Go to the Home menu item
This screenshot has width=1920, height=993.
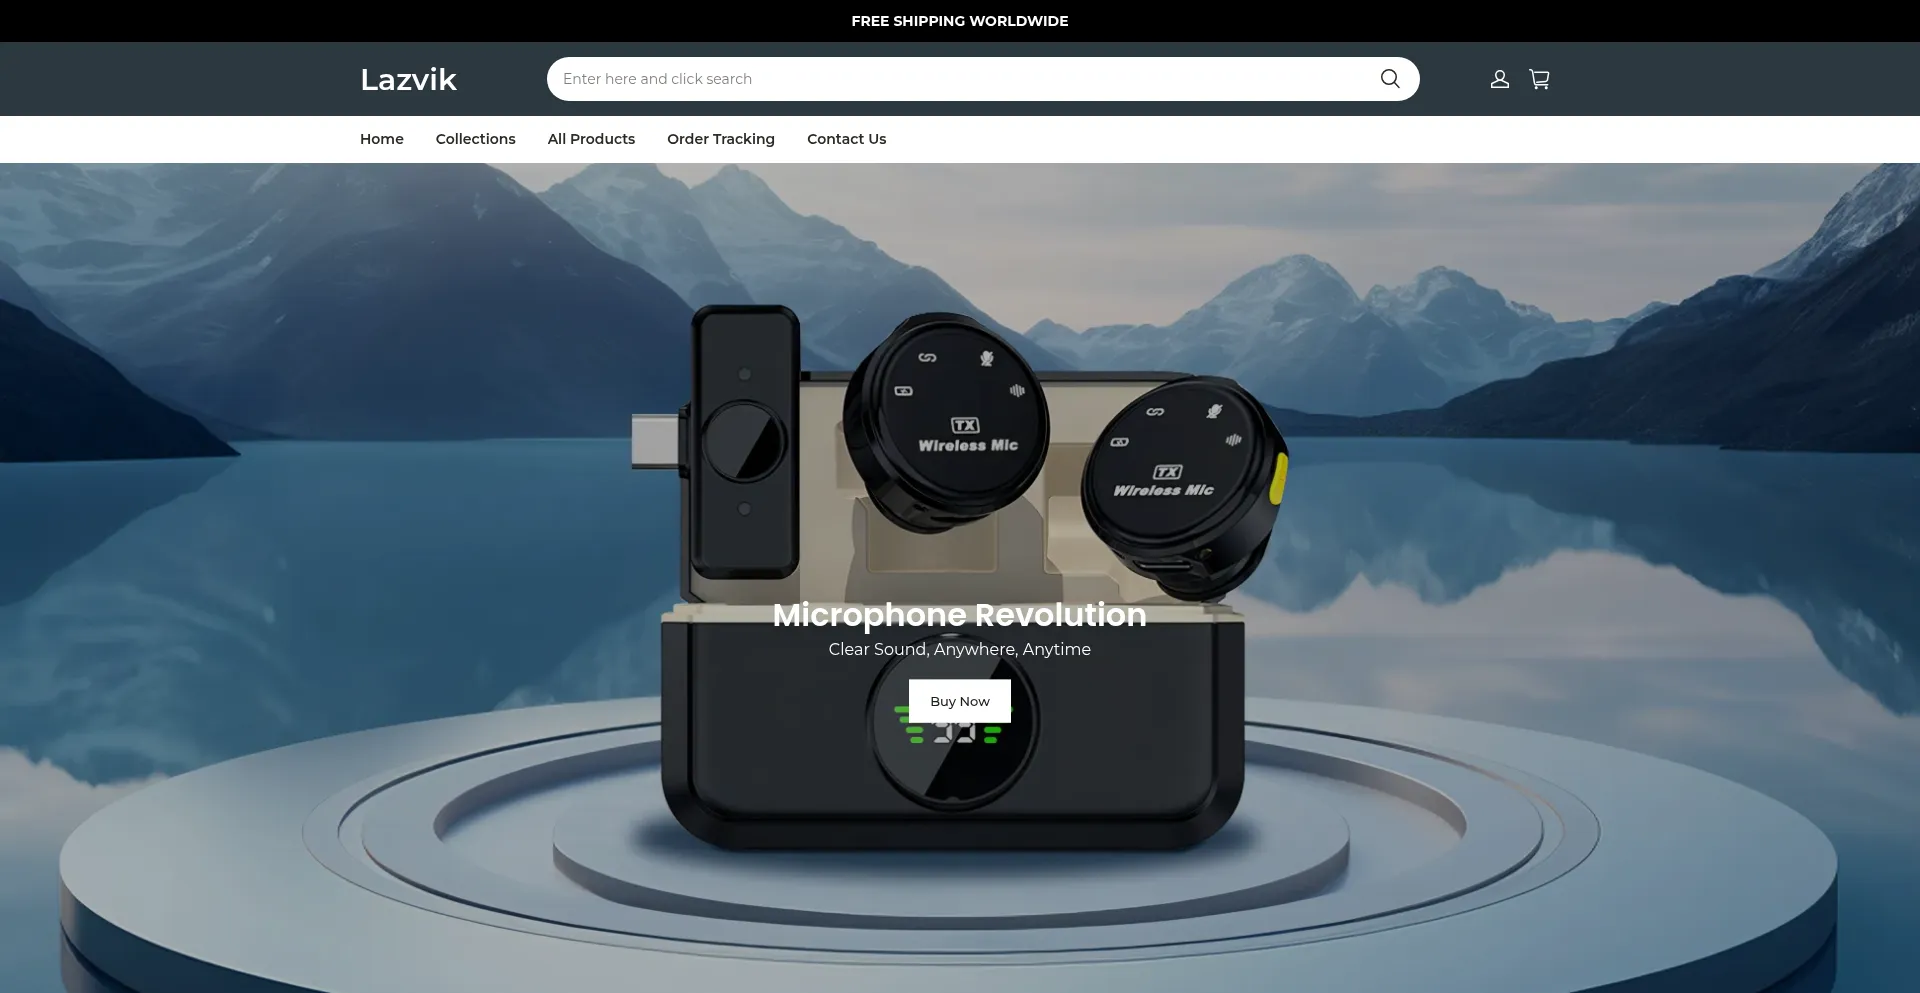pyautogui.click(x=382, y=139)
